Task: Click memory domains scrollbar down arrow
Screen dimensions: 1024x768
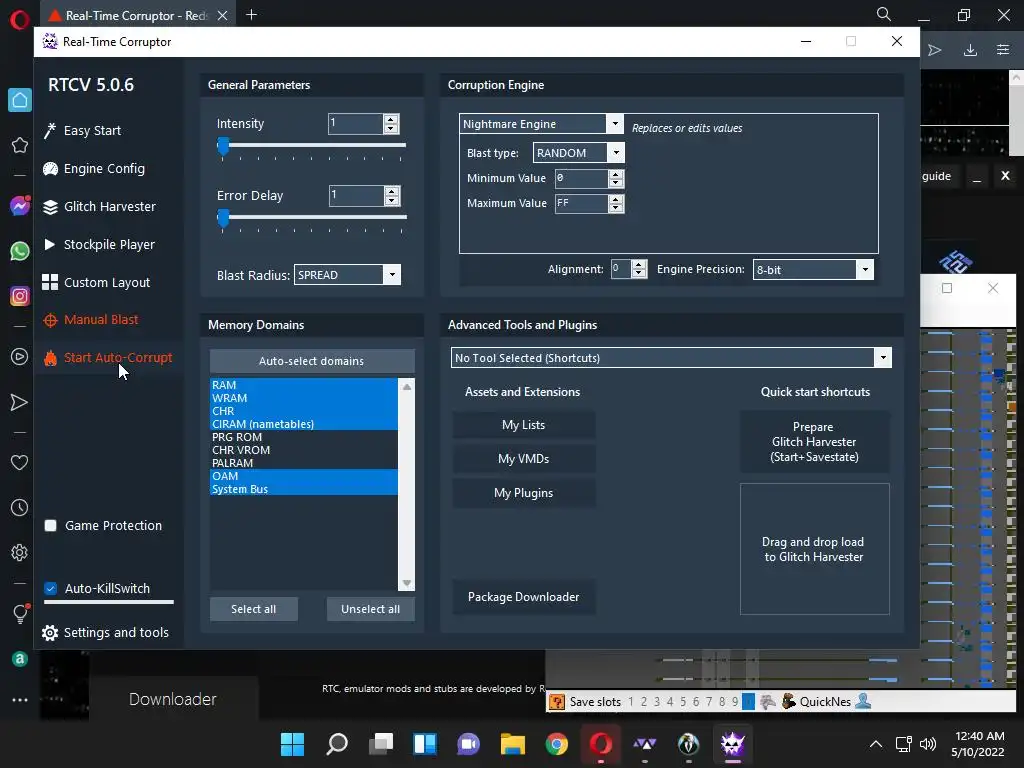Action: click(407, 583)
